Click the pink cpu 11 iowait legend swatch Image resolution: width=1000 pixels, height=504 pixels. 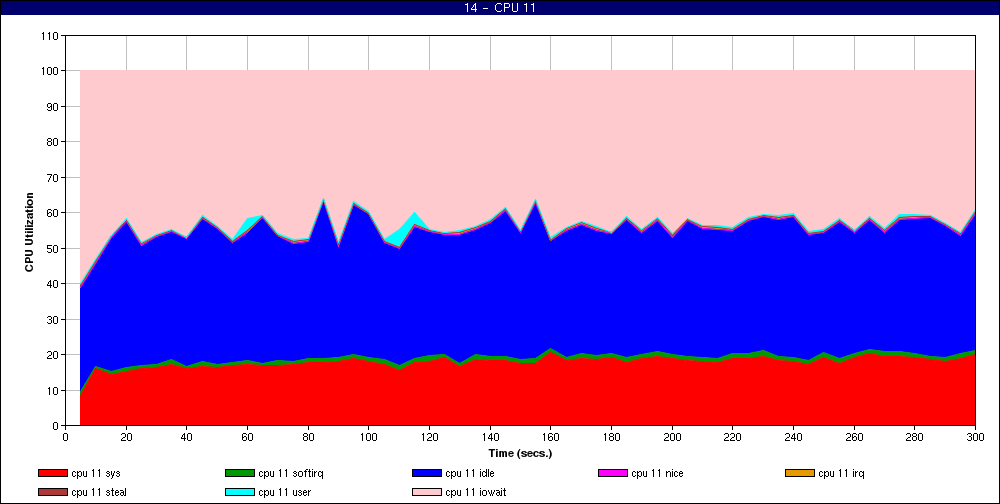(427, 493)
